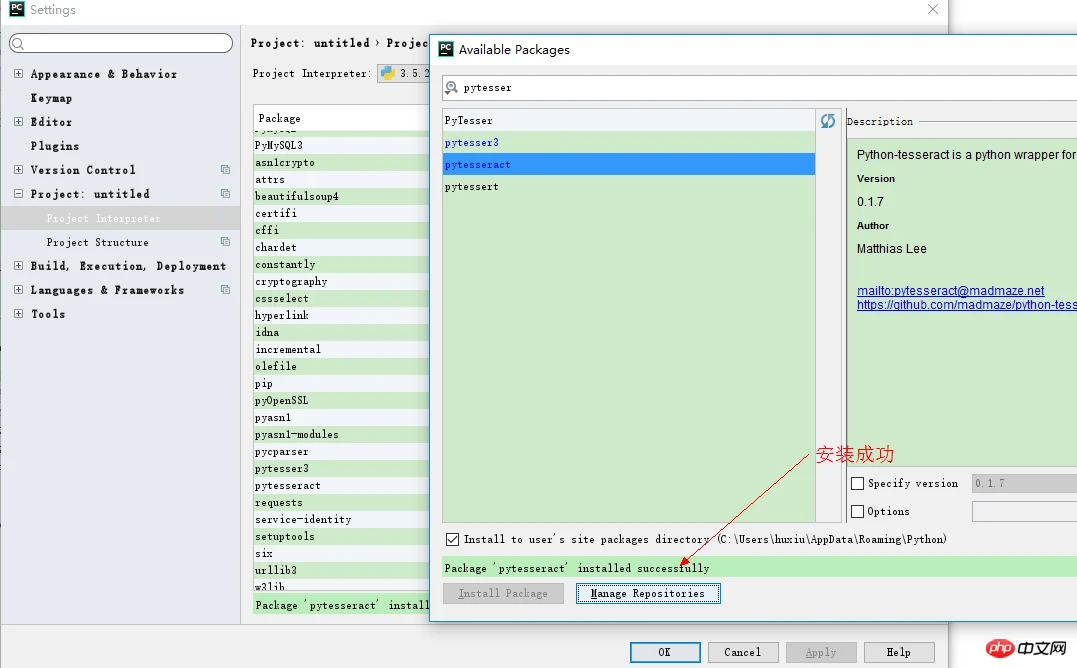Toggle Install to user's site packages checkbox
Viewport: 1077px width, 668px height.
point(452,539)
